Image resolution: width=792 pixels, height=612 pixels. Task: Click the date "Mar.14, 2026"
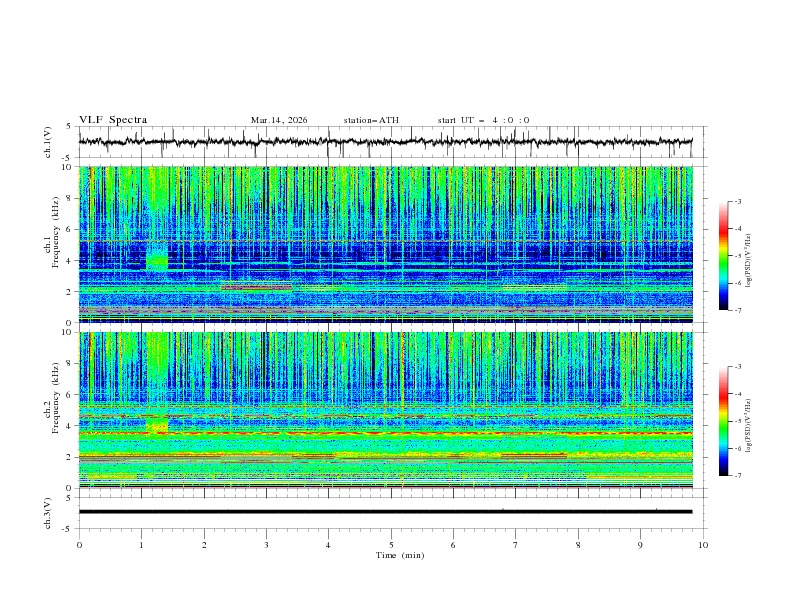coord(279,120)
